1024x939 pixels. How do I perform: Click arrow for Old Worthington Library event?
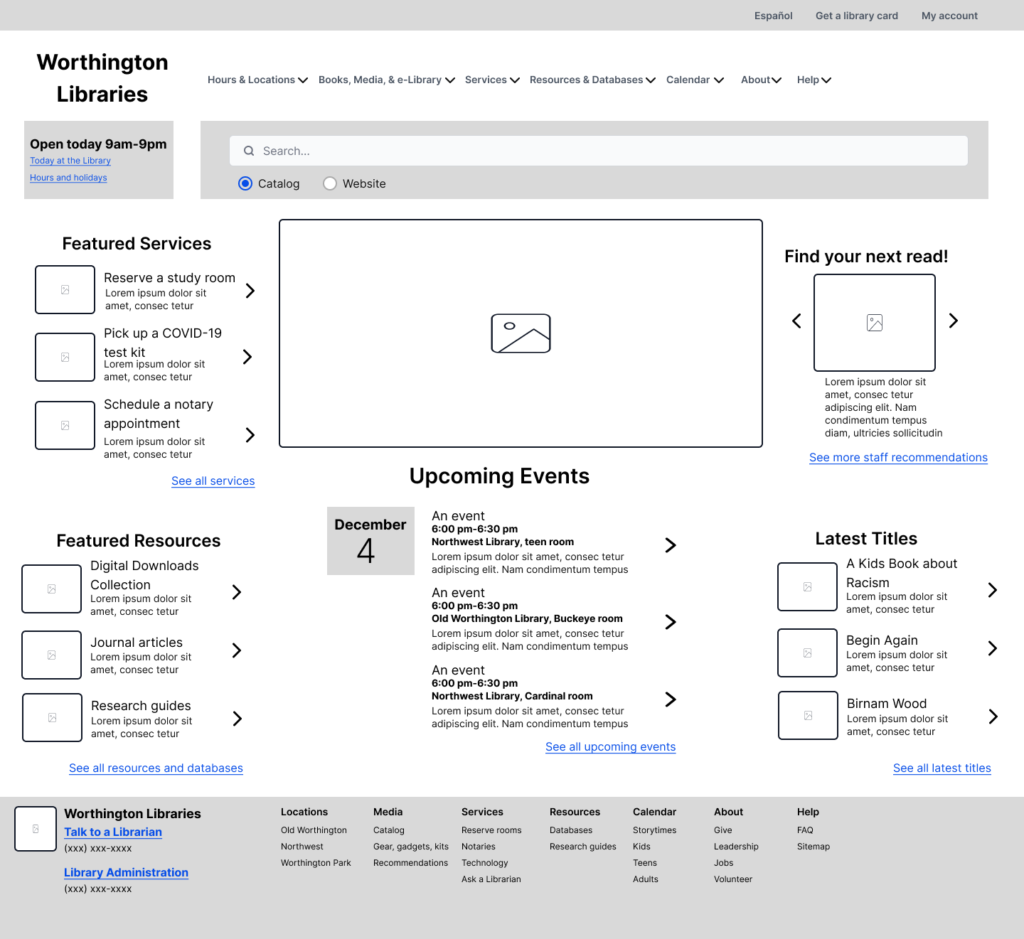670,622
